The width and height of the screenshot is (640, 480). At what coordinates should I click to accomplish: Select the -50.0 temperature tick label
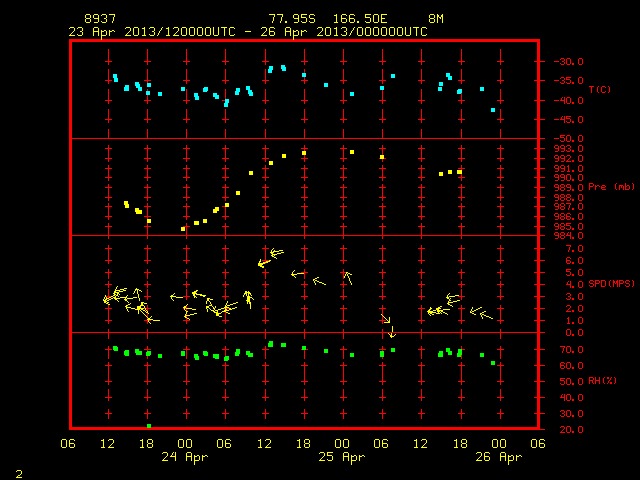pyautogui.click(x=569, y=139)
